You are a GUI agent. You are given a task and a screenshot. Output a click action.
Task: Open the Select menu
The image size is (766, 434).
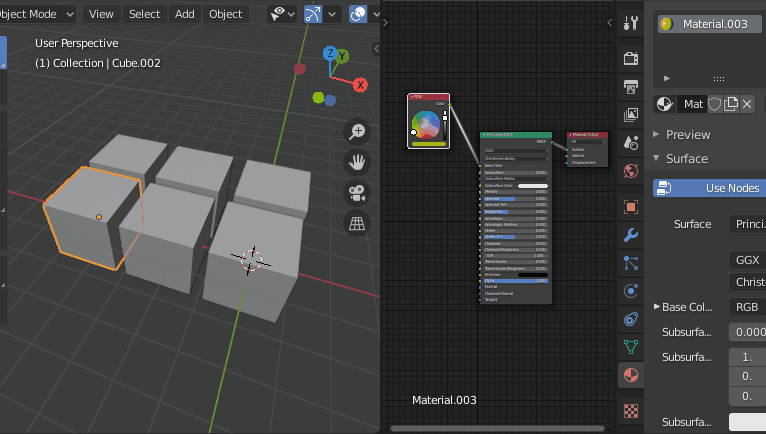(144, 14)
